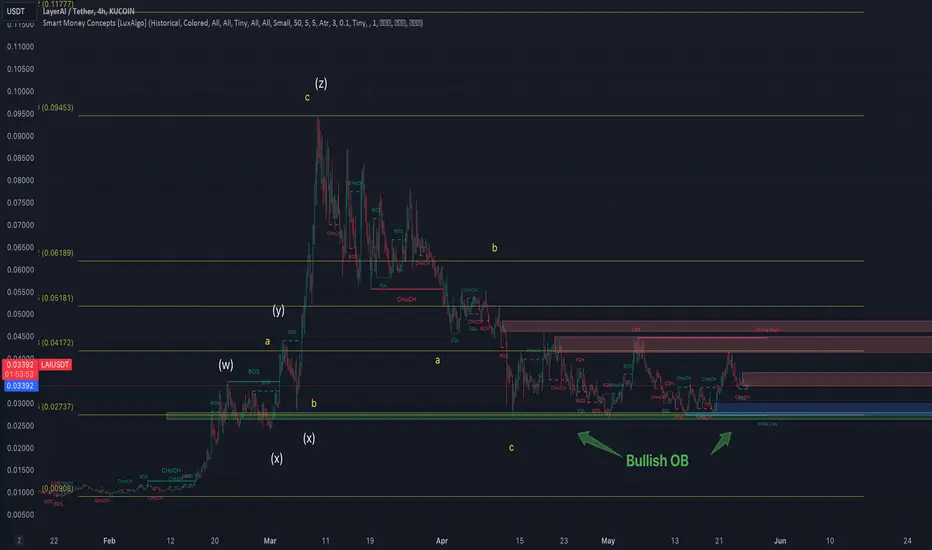Click 0.10000 on the price axis

pyautogui.click(x=20, y=91)
